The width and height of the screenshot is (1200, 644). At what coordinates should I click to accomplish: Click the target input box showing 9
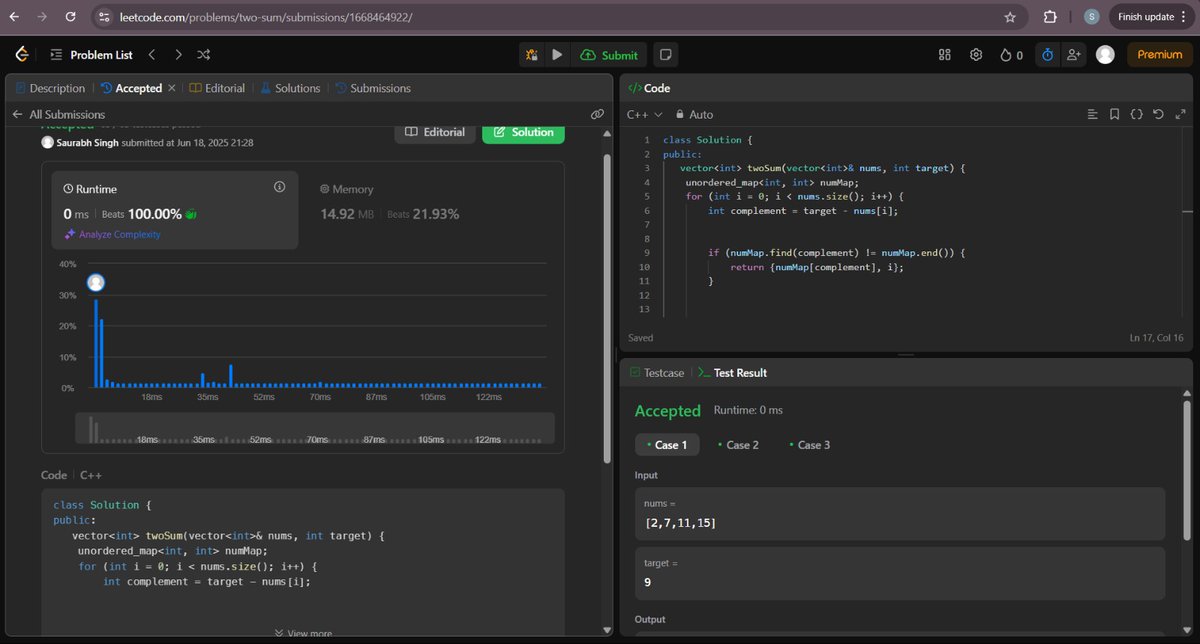(x=900, y=573)
